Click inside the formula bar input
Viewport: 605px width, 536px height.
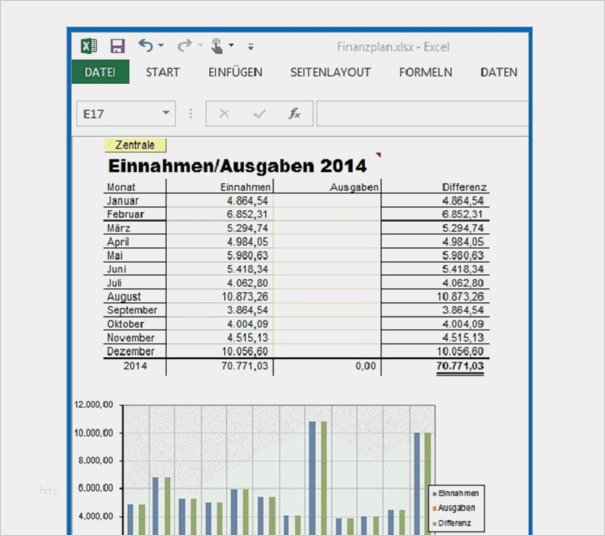point(420,114)
